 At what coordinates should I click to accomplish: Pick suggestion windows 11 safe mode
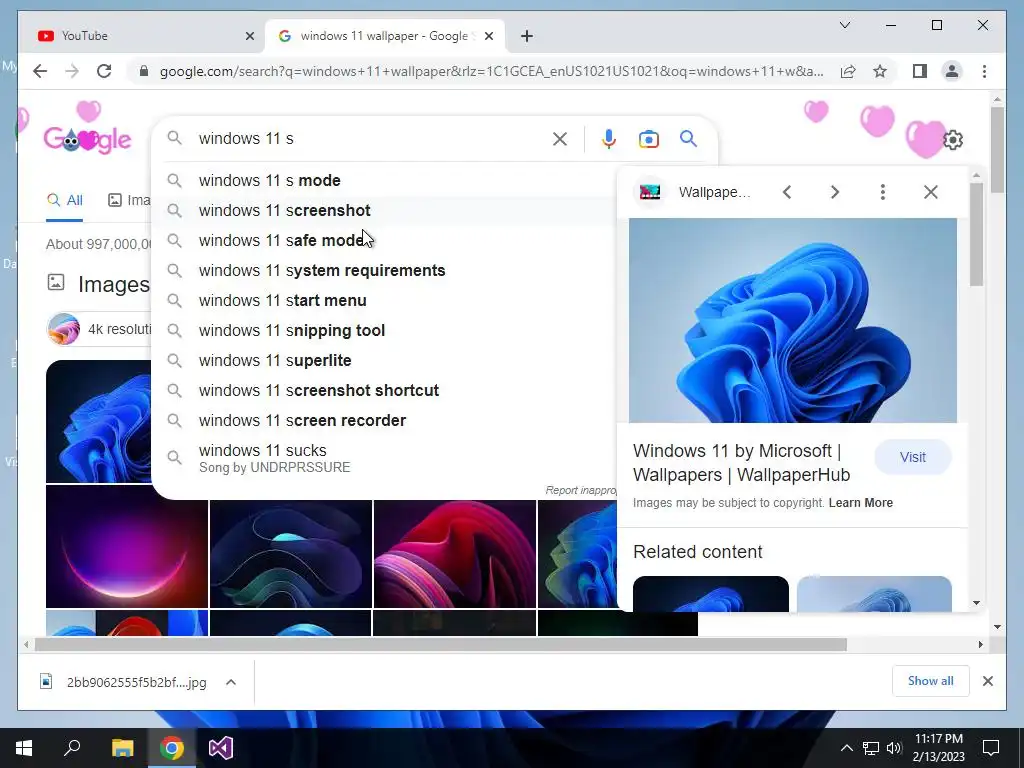384,240
